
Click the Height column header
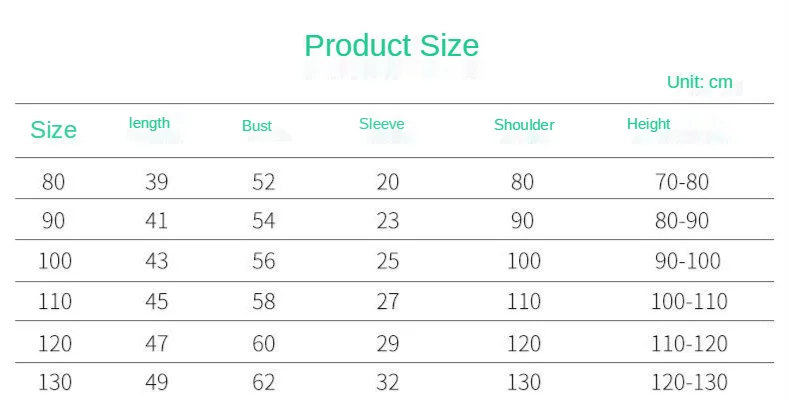pos(648,124)
